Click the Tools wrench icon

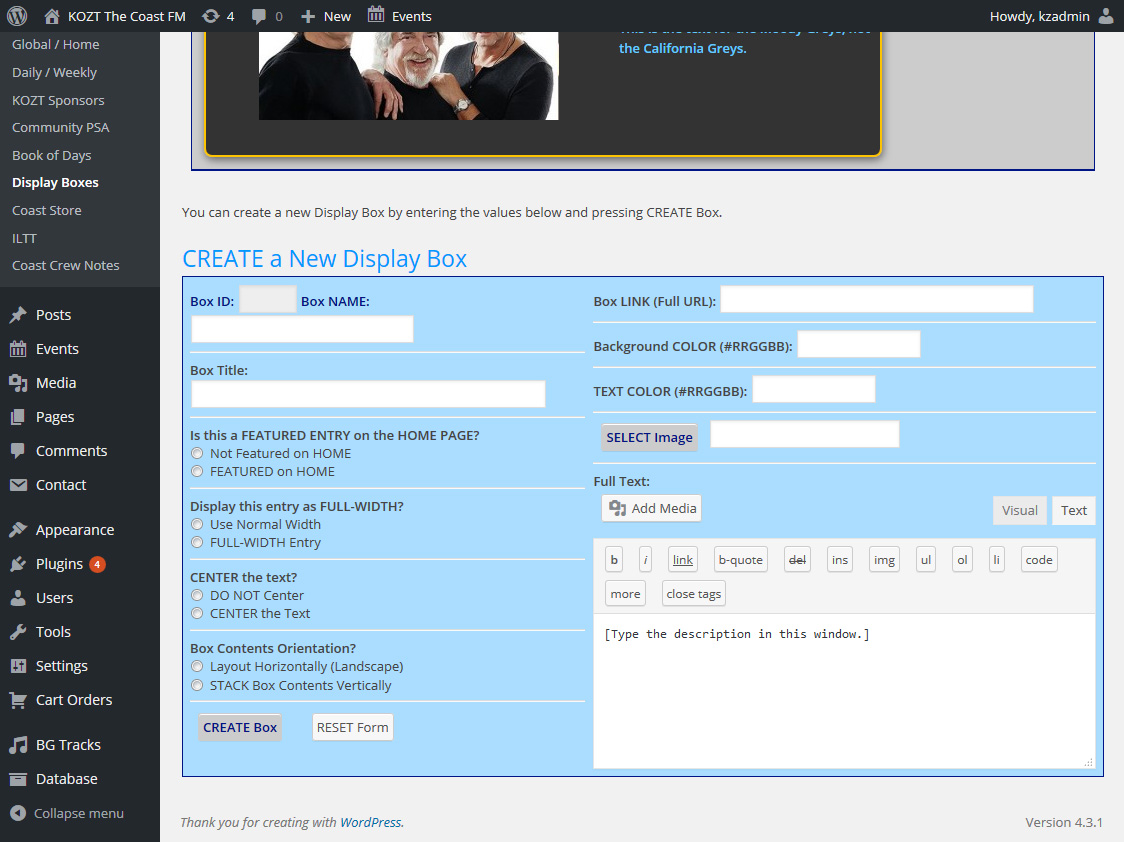tap(18, 632)
